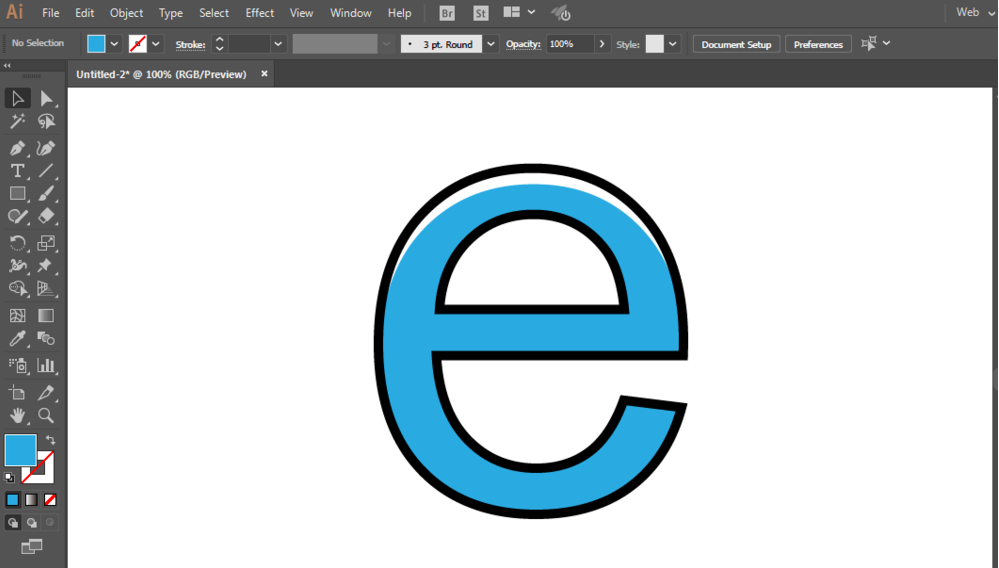The image size is (999, 568).
Task: Select the Type tool
Action: click(17, 171)
